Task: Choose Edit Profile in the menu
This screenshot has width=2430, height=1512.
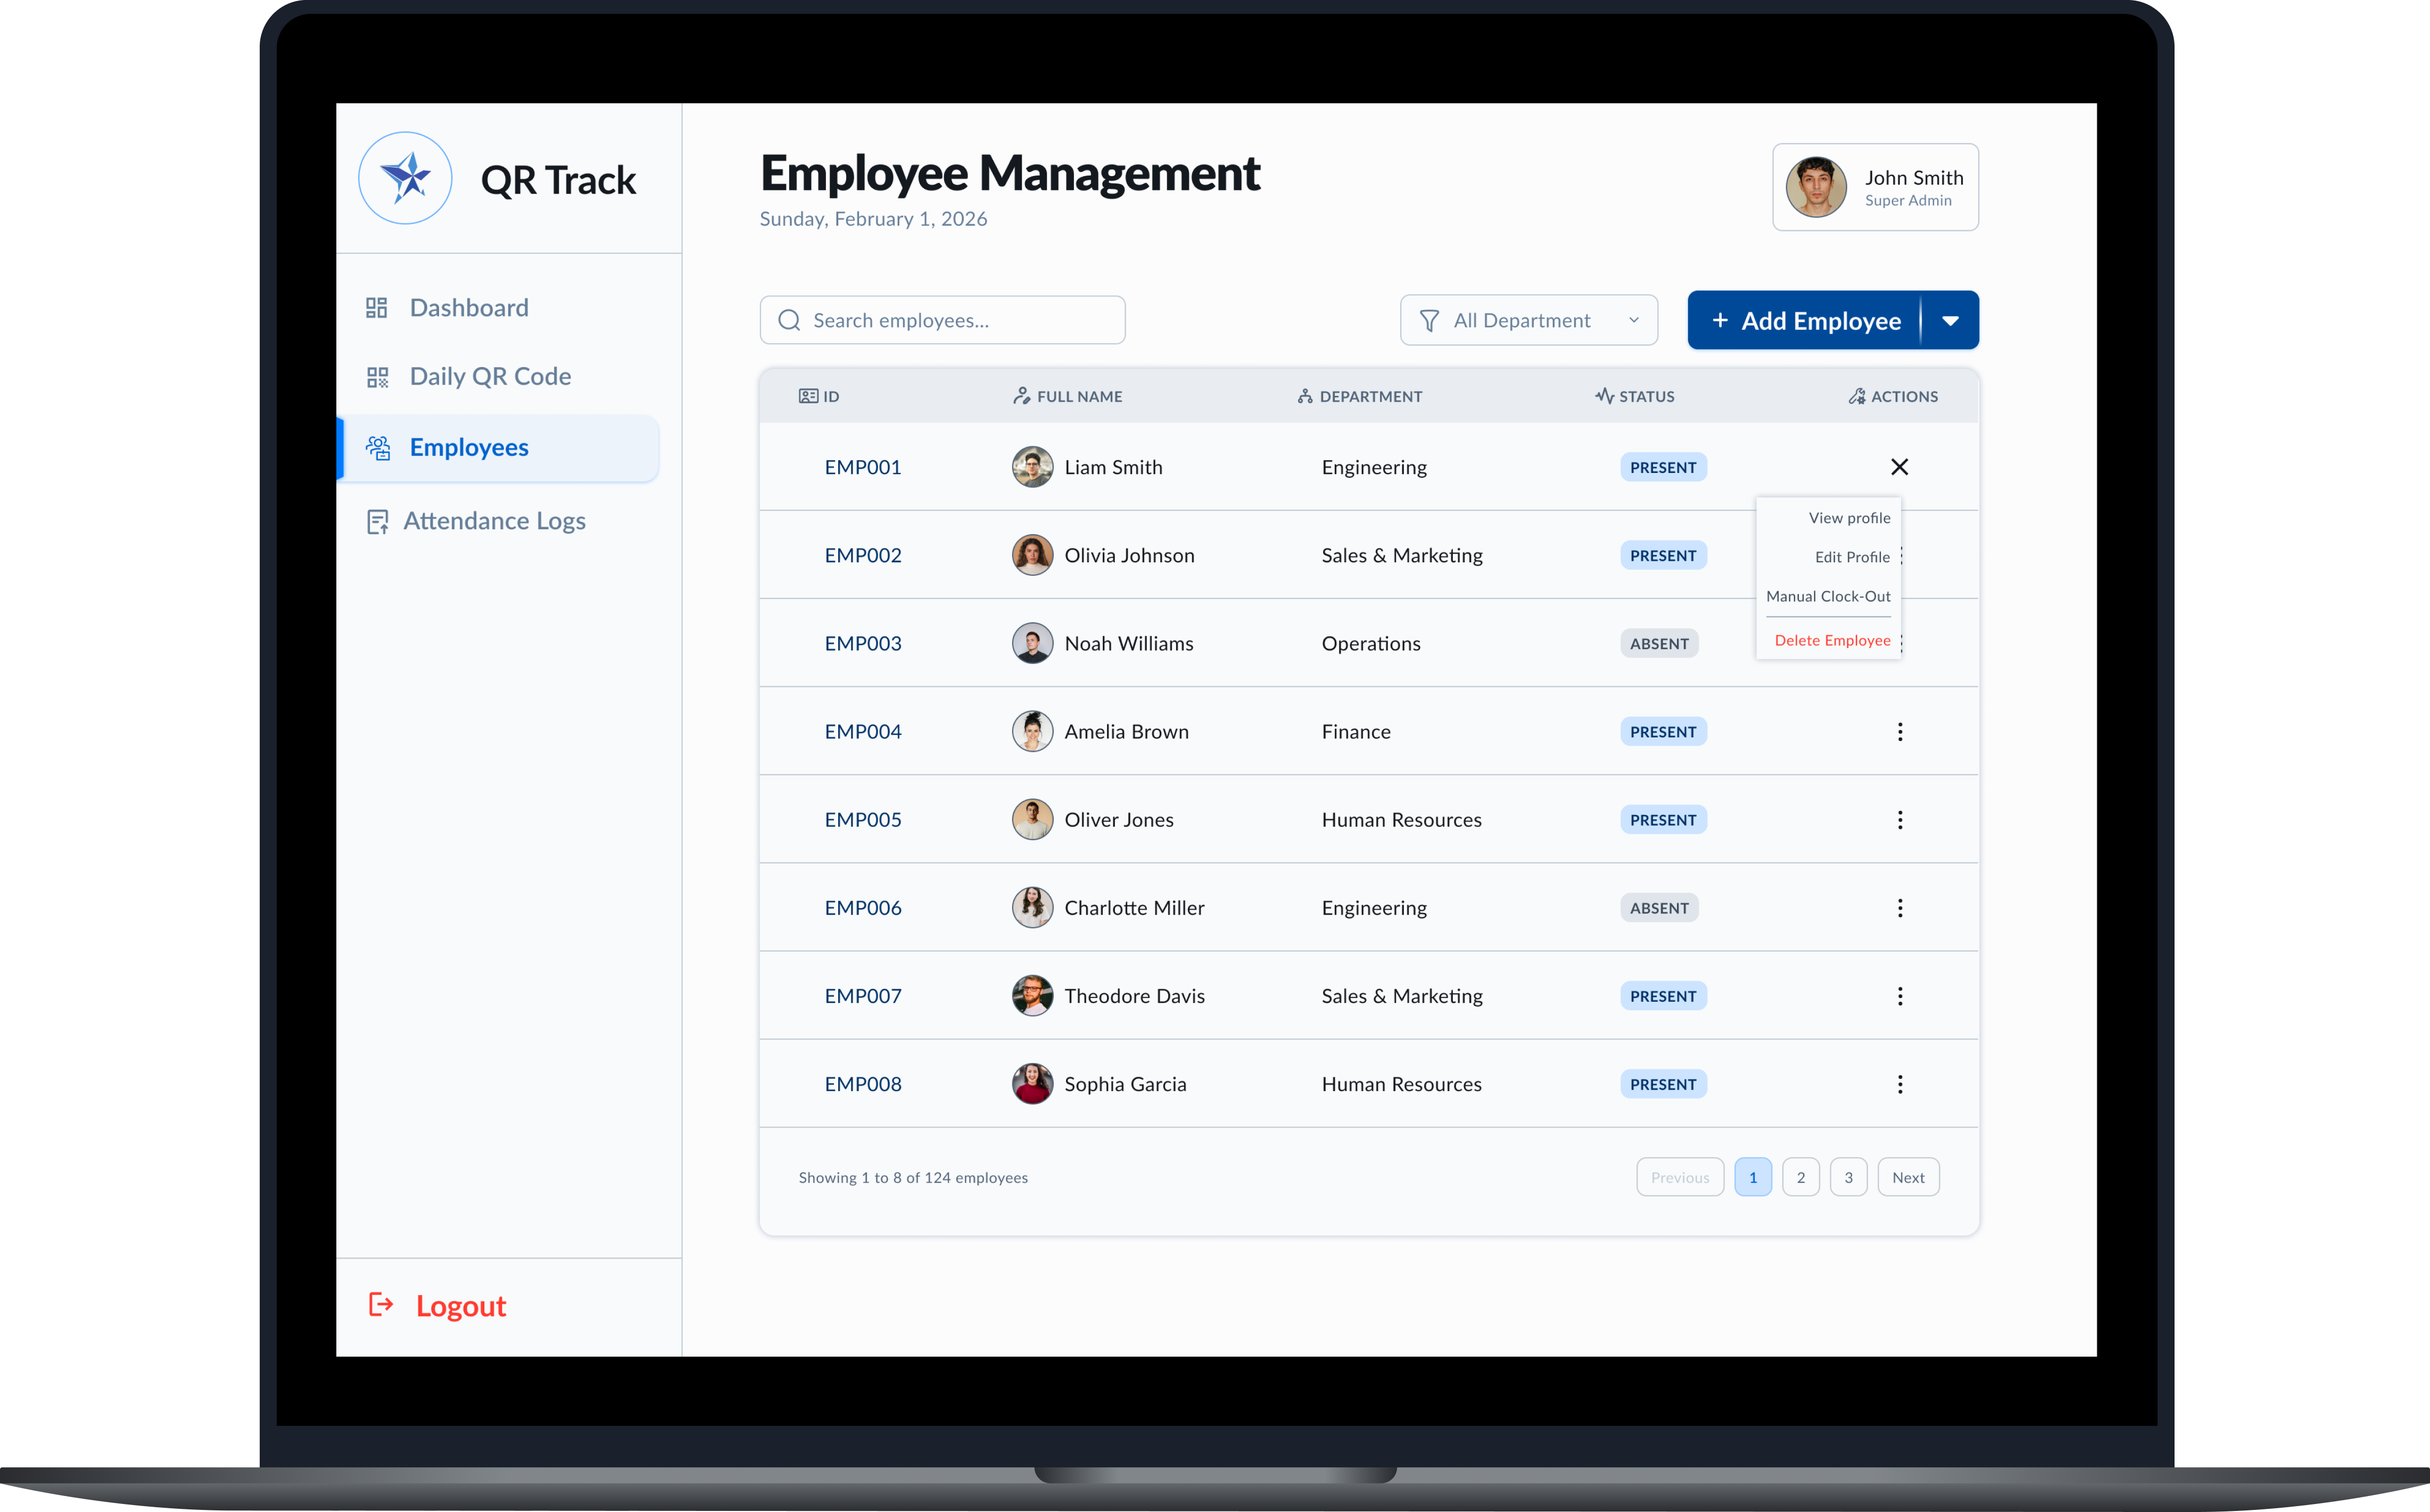Action: click(x=1852, y=557)
